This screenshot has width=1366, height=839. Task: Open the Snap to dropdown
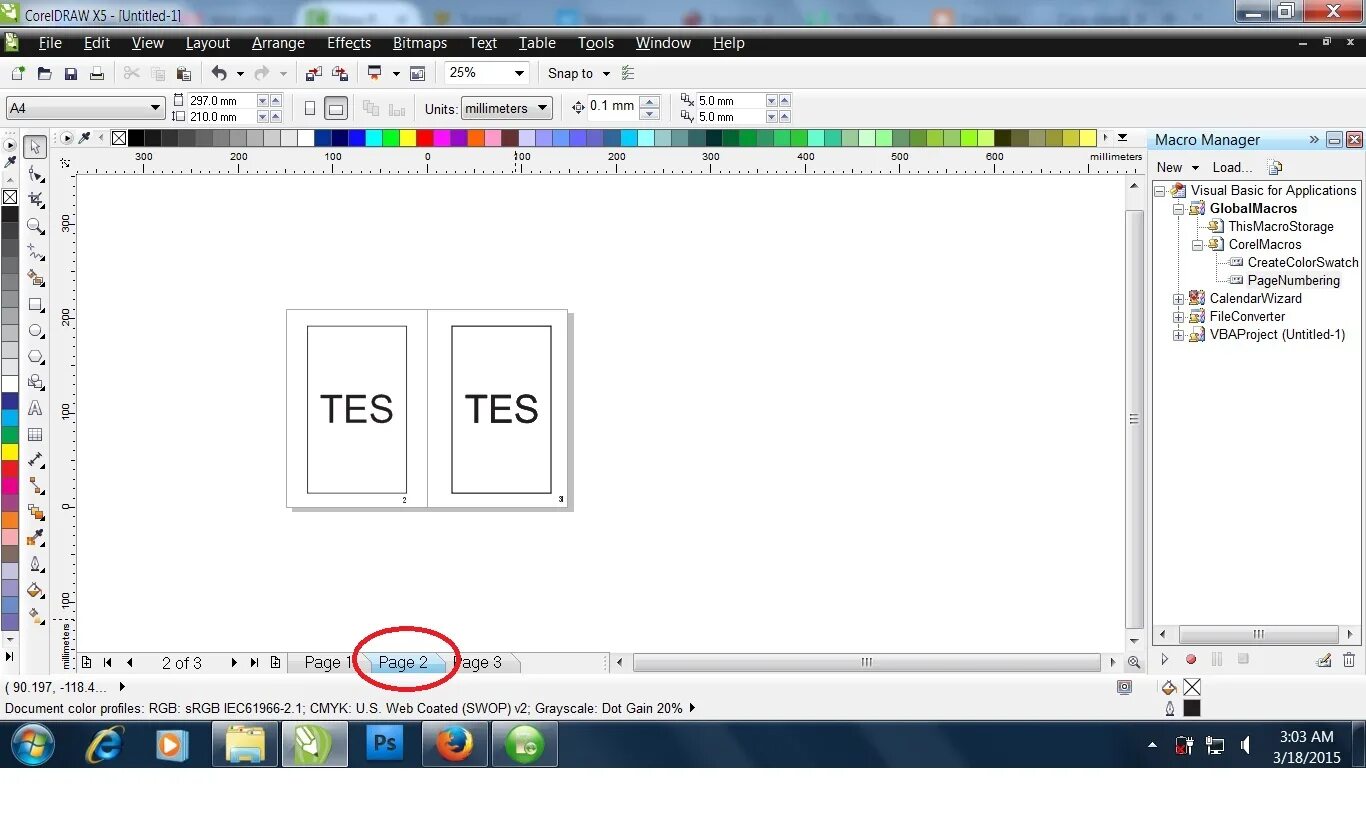click(606, 73)
